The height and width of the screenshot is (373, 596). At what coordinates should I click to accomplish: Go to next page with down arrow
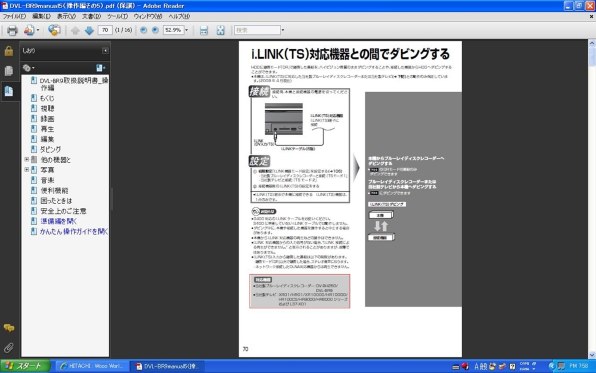(x=89, y=30)
